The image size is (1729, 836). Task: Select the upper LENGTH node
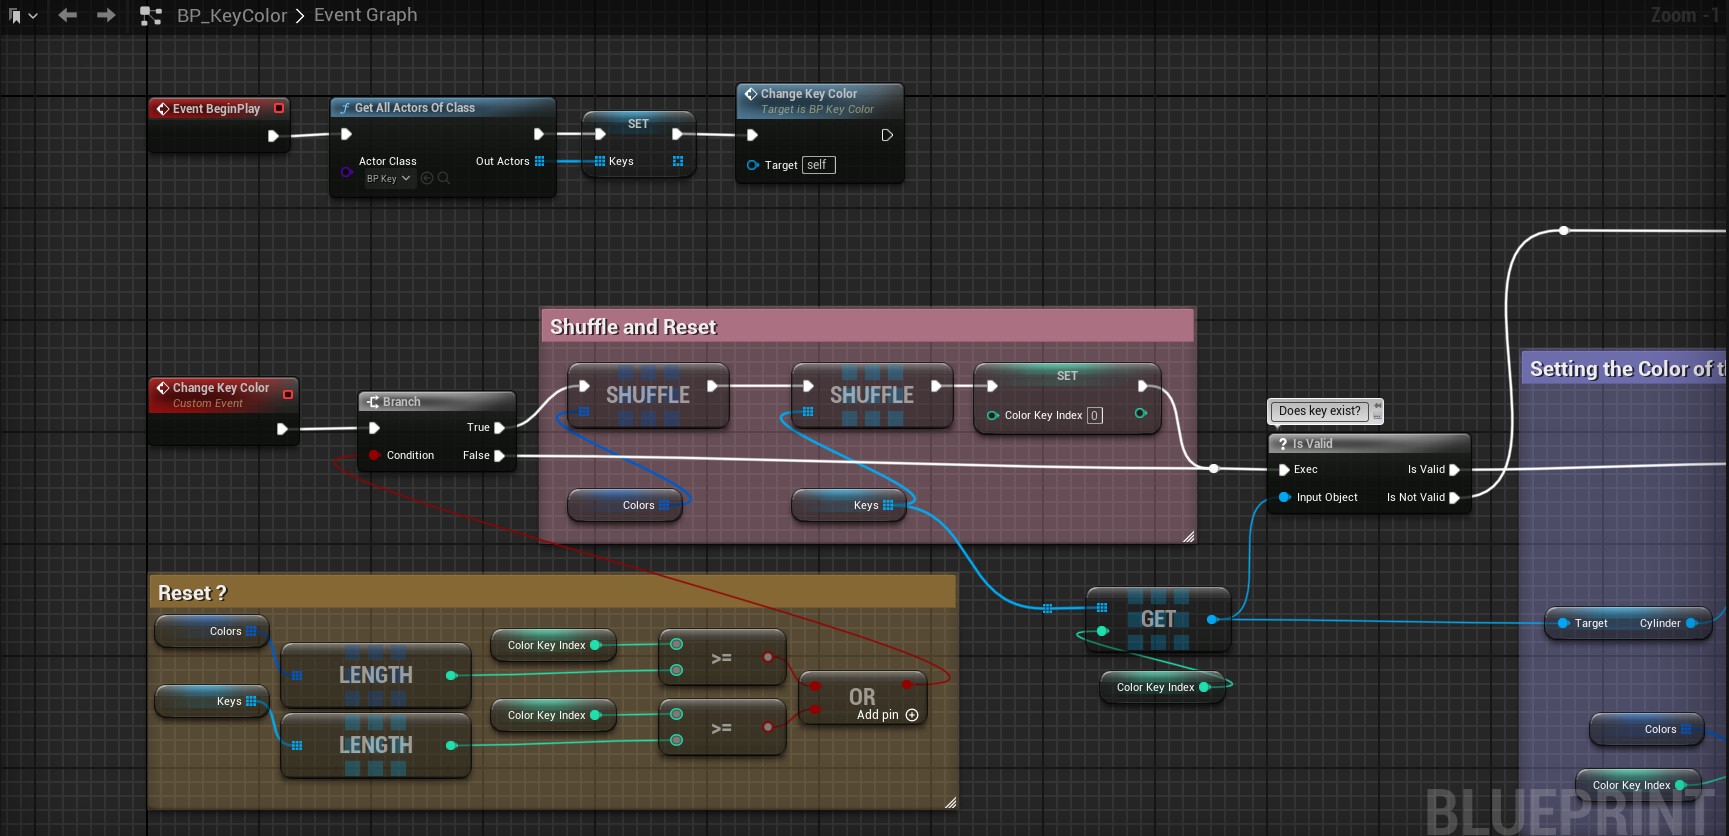coord(376,675)
